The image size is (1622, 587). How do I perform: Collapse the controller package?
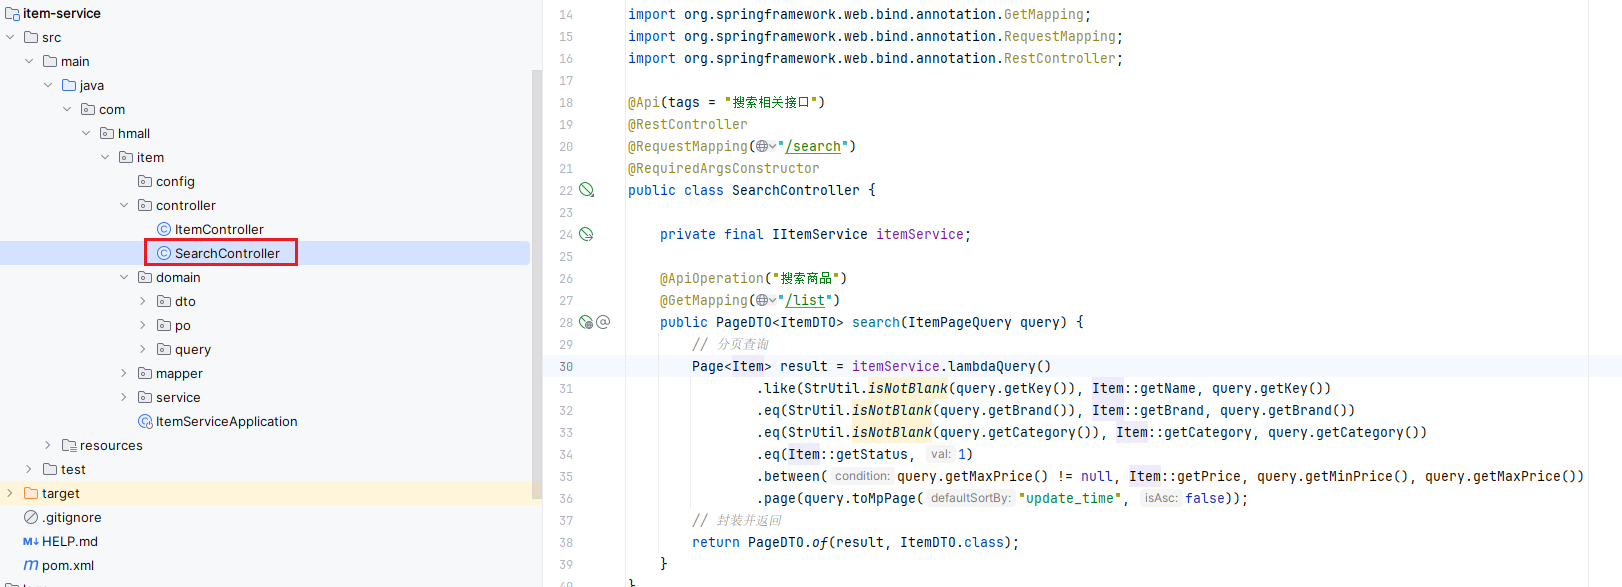coord(124,205)
